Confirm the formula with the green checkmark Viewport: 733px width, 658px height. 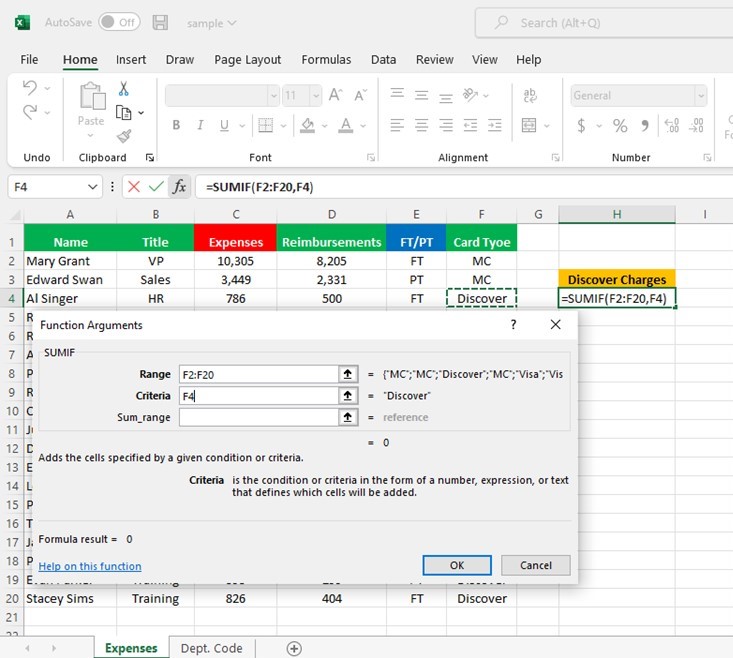(x=156, y=187)
